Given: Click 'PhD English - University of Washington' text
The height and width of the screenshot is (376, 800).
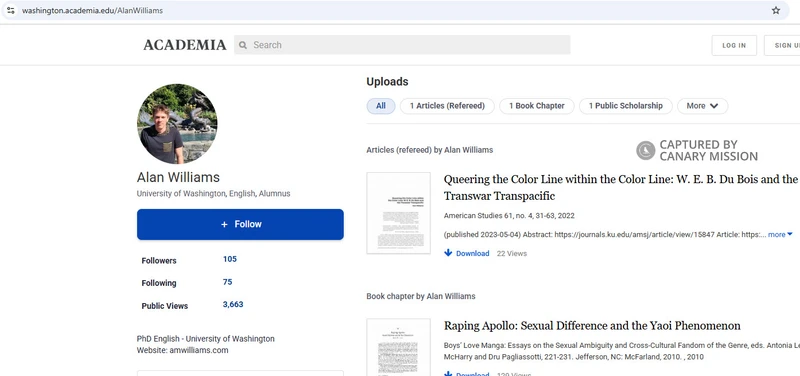Looking at the screenshot, I should tap(206, 339).
